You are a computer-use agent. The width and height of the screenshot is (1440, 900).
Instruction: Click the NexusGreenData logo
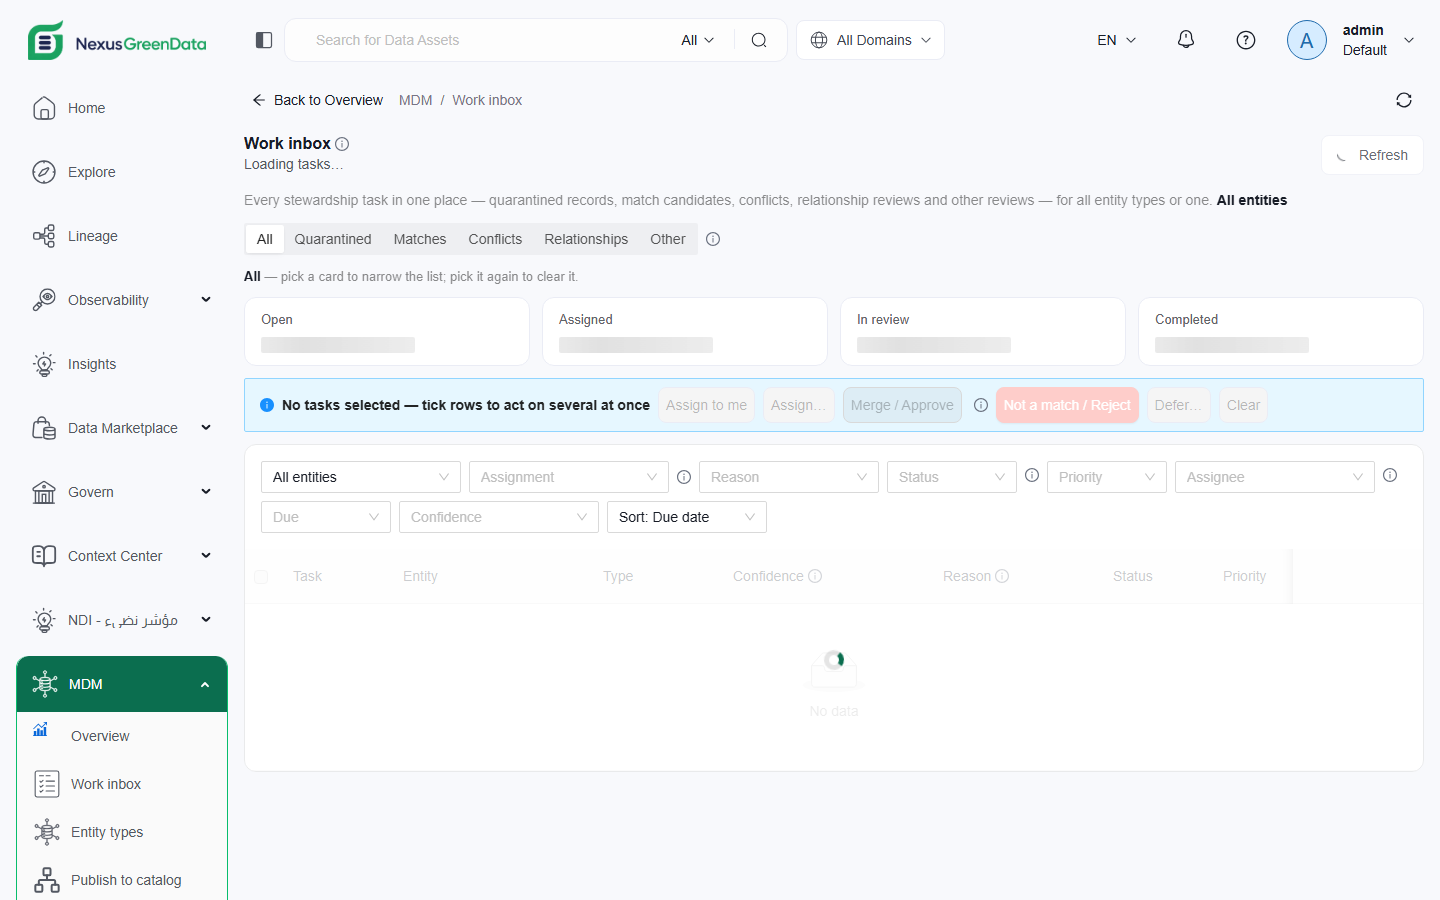click(x=117, y=41)
